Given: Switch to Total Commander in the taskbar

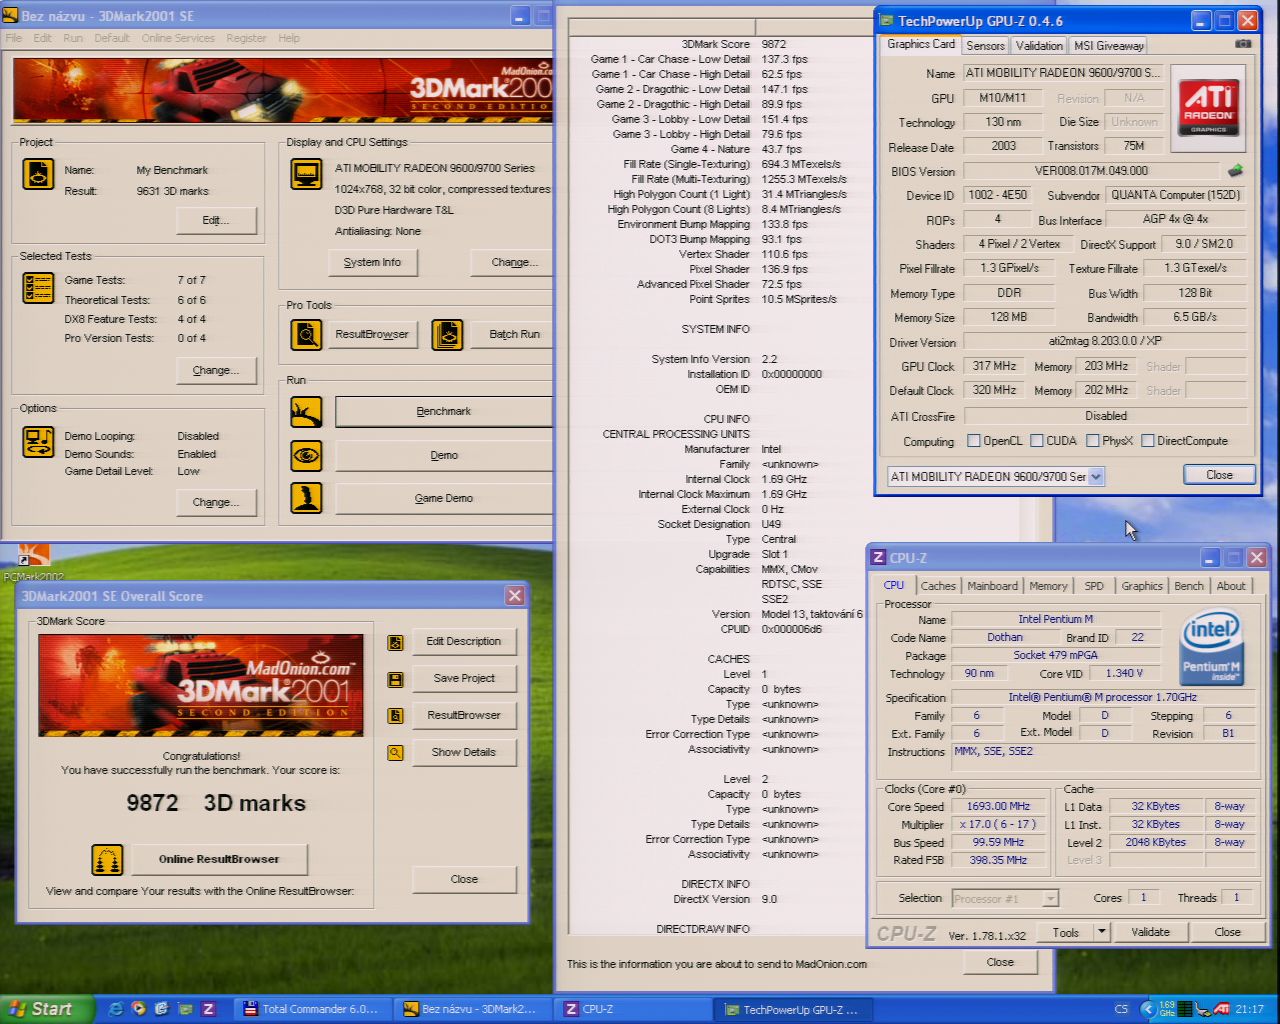Looking at the screenshot, I should pyautogui.click(x=312, y=1009).
